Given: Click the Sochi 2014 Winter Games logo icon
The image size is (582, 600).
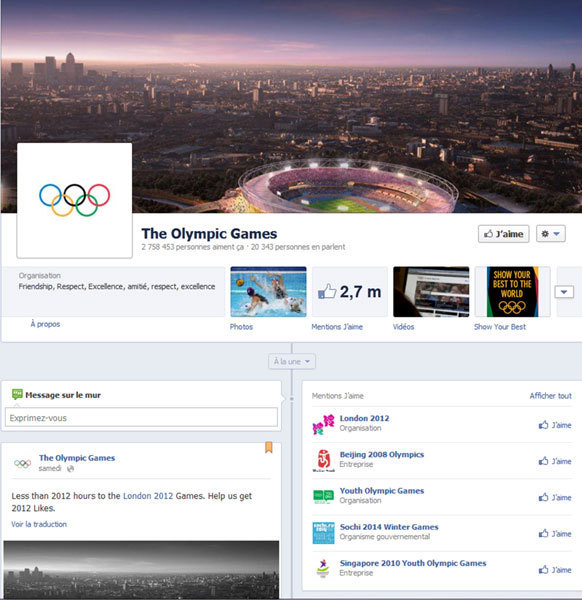Looking at the screenshot, I should 323,533.
